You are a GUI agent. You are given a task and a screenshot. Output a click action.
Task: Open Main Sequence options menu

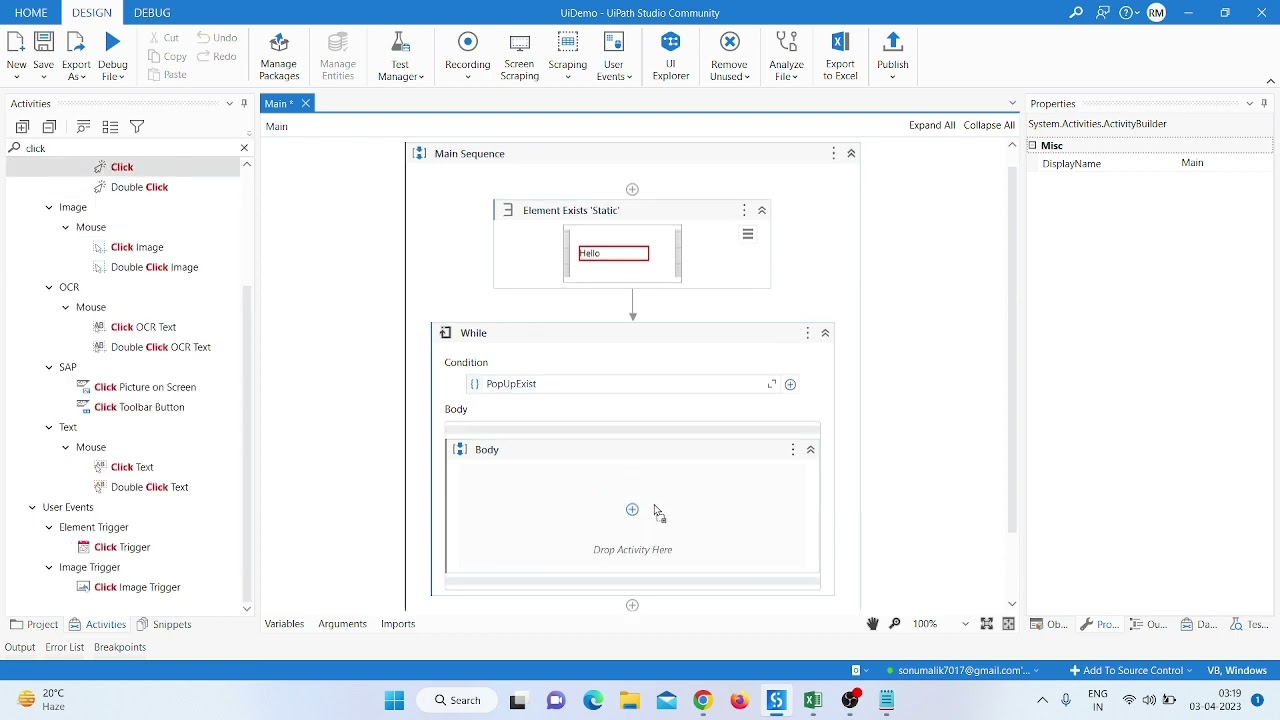[x=833, y=154]
